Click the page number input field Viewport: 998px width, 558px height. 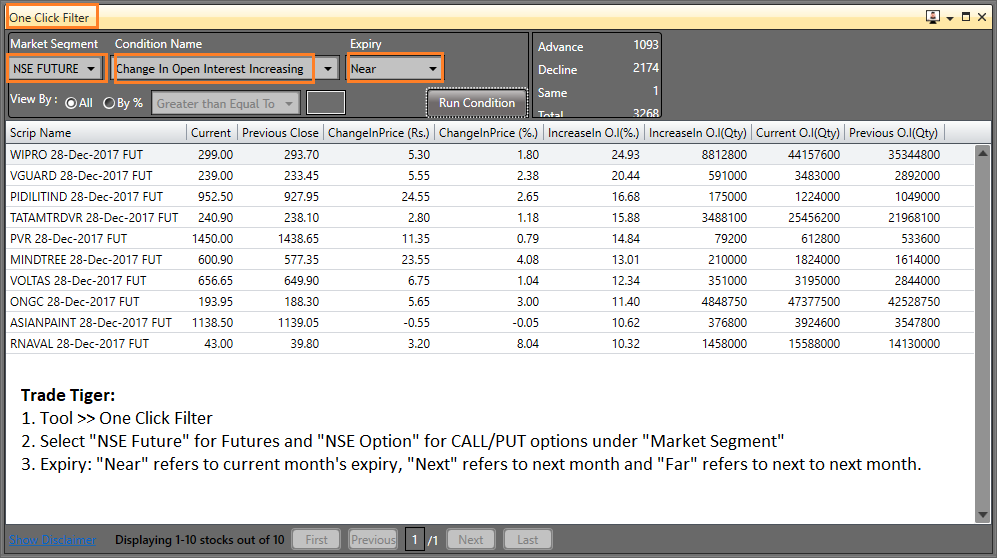[415, 540]
